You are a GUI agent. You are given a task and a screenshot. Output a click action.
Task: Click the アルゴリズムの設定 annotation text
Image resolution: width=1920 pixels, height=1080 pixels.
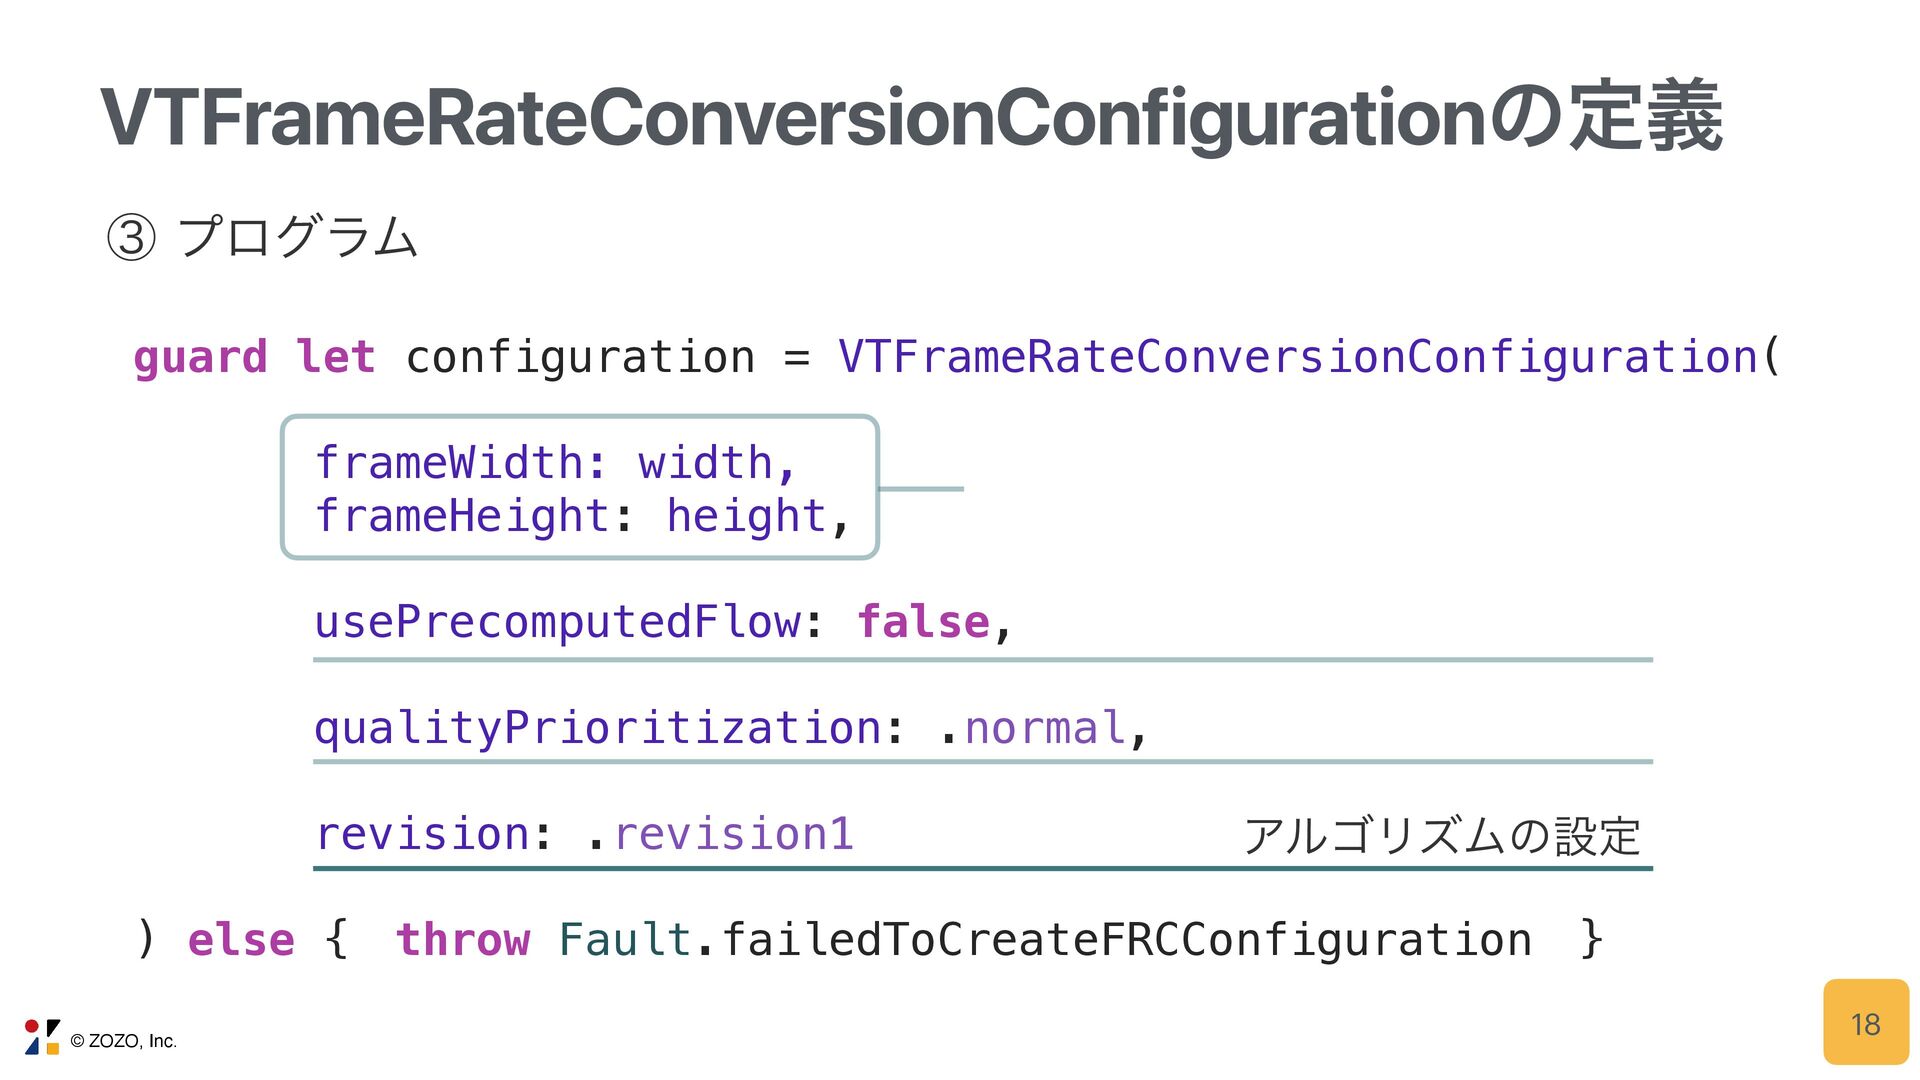[1441, 836]
